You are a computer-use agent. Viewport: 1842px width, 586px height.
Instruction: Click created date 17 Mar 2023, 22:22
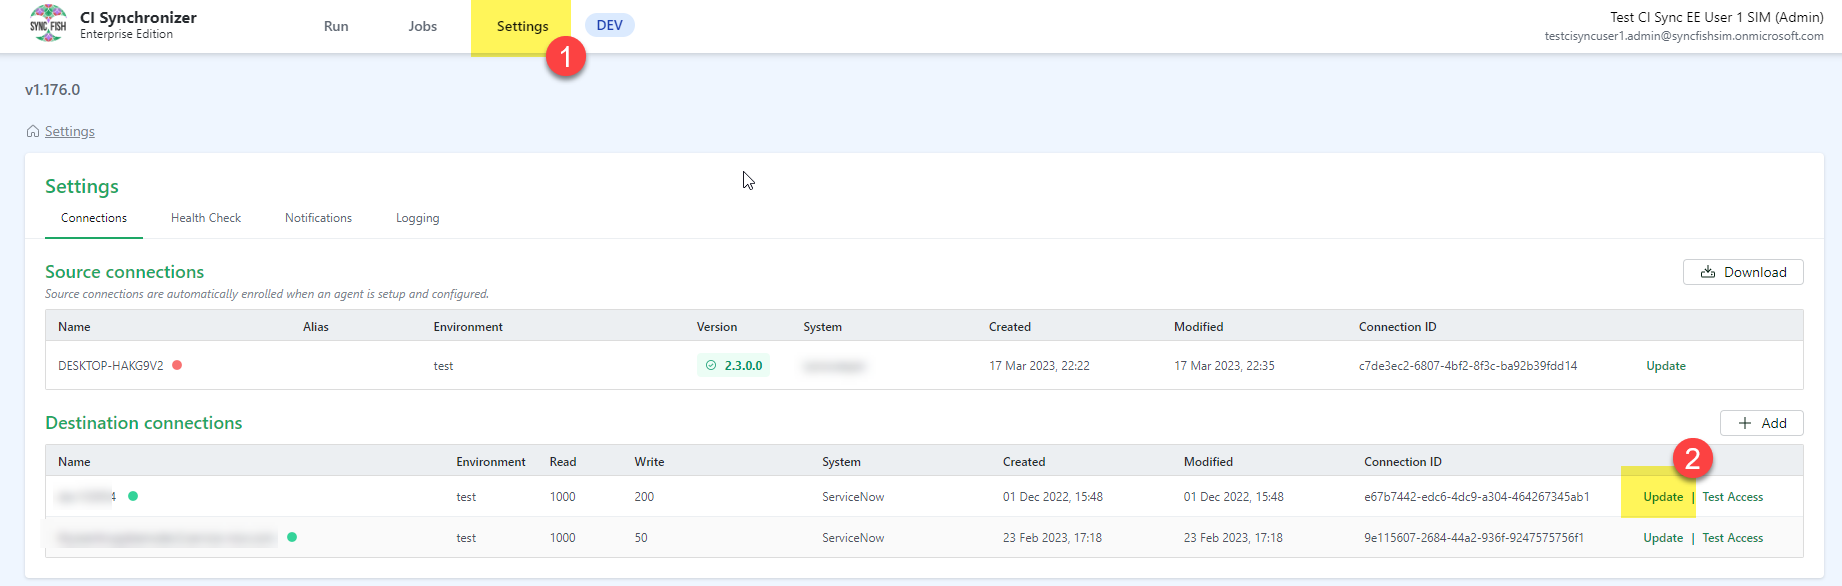[x=1039, y=366]
